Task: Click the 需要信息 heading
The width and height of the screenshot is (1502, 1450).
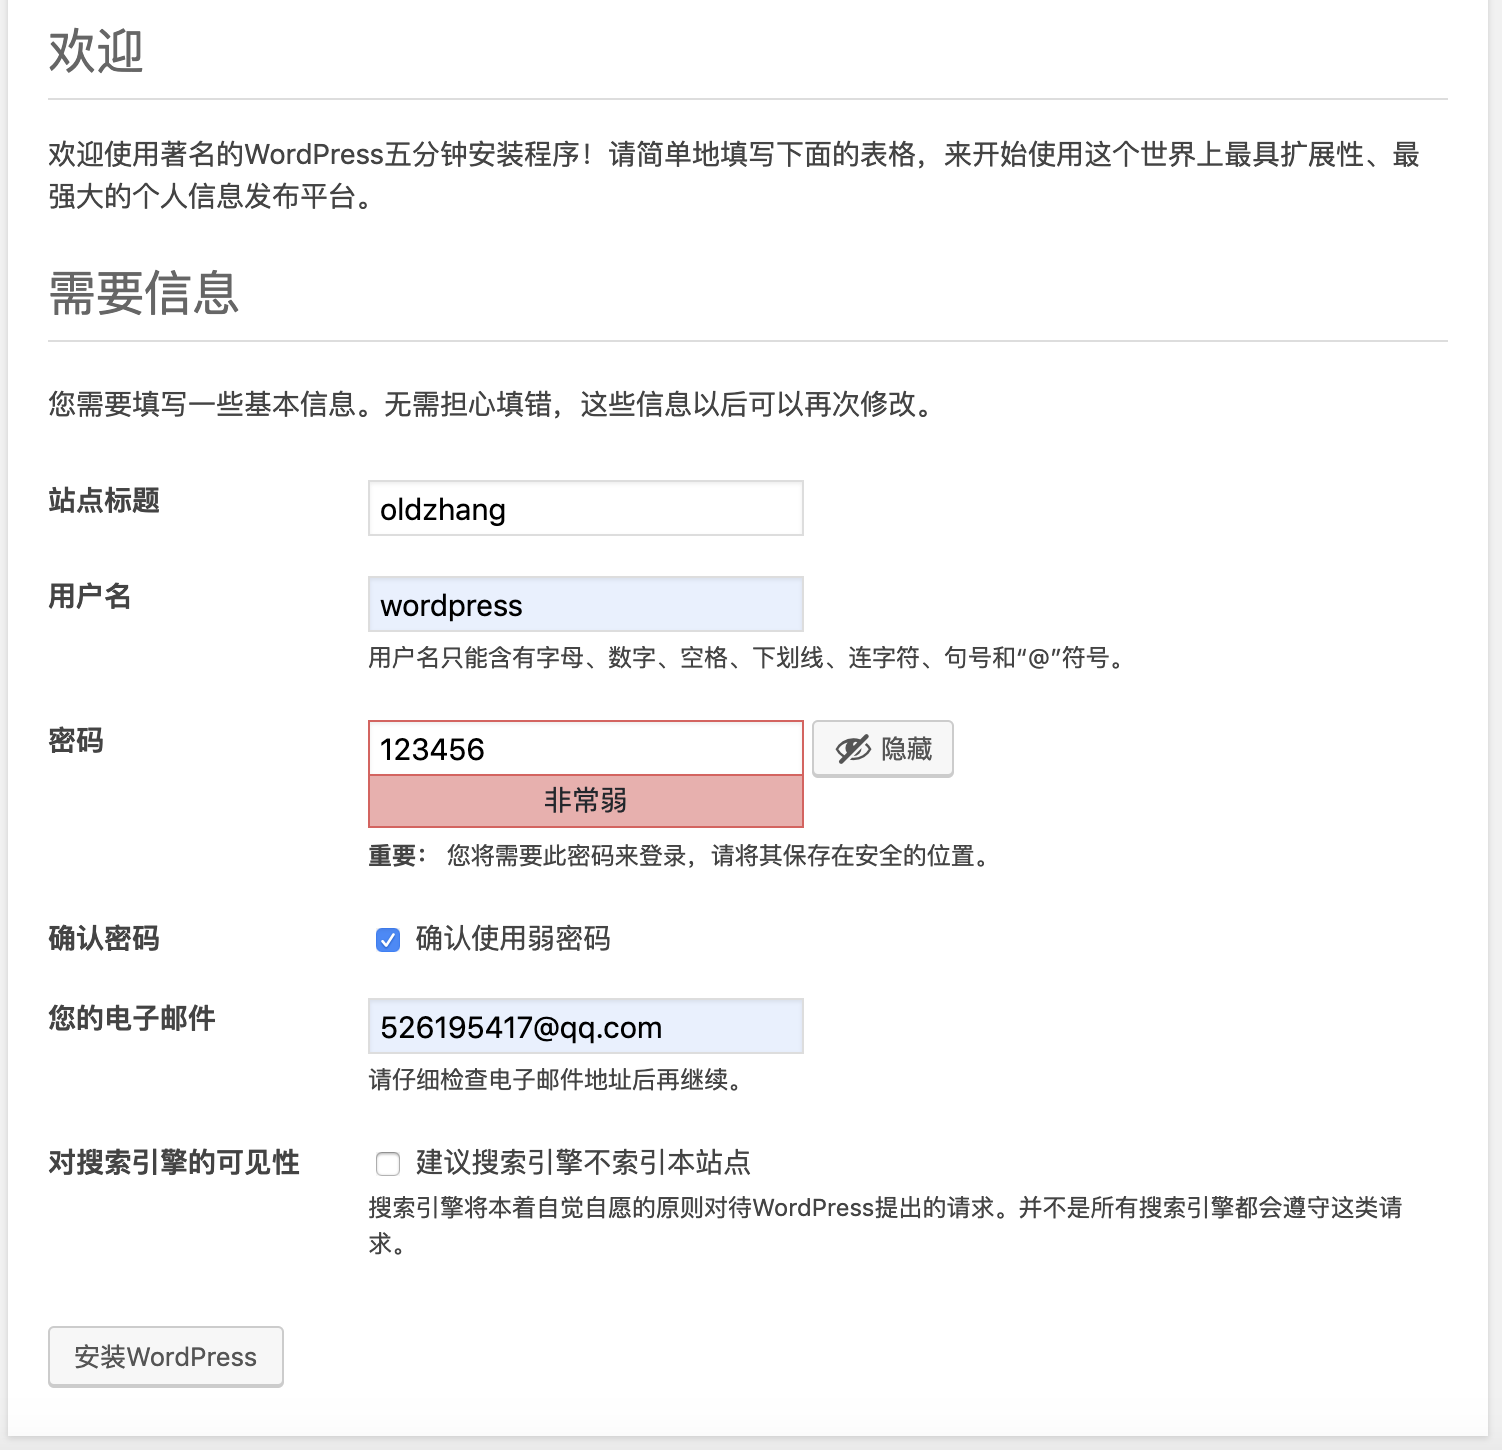Action: click(144, 293)
